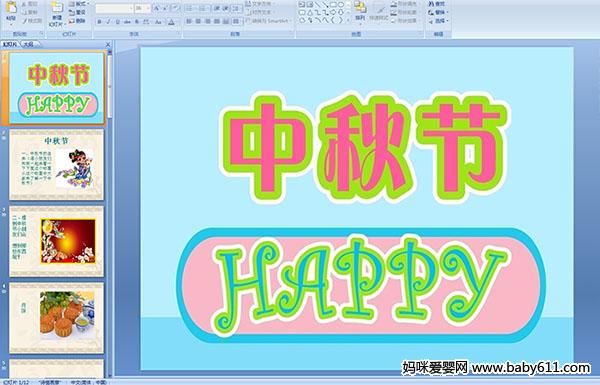600x385 pixels.
Task: Pick the Oval shape in gallery
Action: point(341,4)
